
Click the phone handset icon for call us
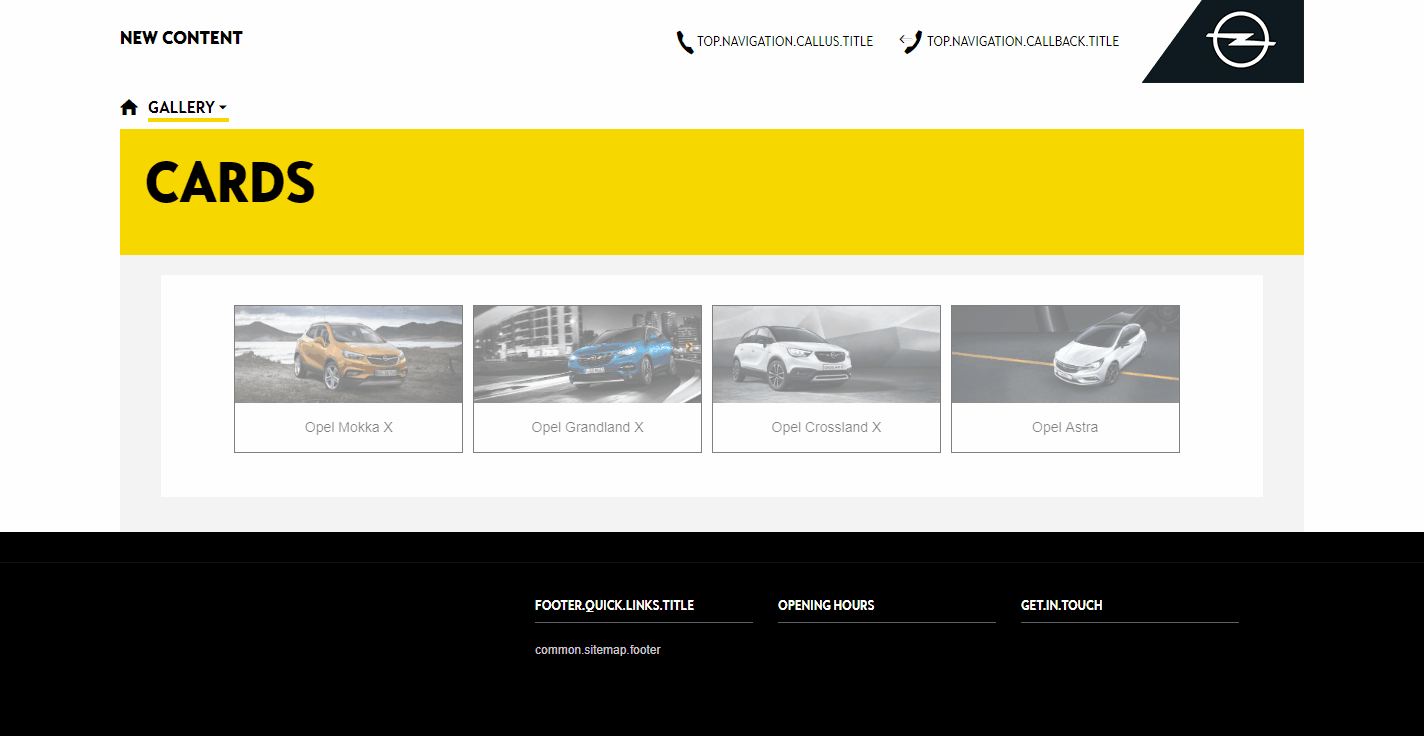pos(684,42)
